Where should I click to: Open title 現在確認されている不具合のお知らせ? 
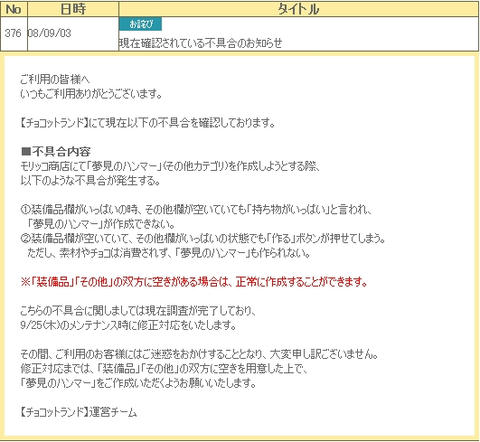click(201, 43)
